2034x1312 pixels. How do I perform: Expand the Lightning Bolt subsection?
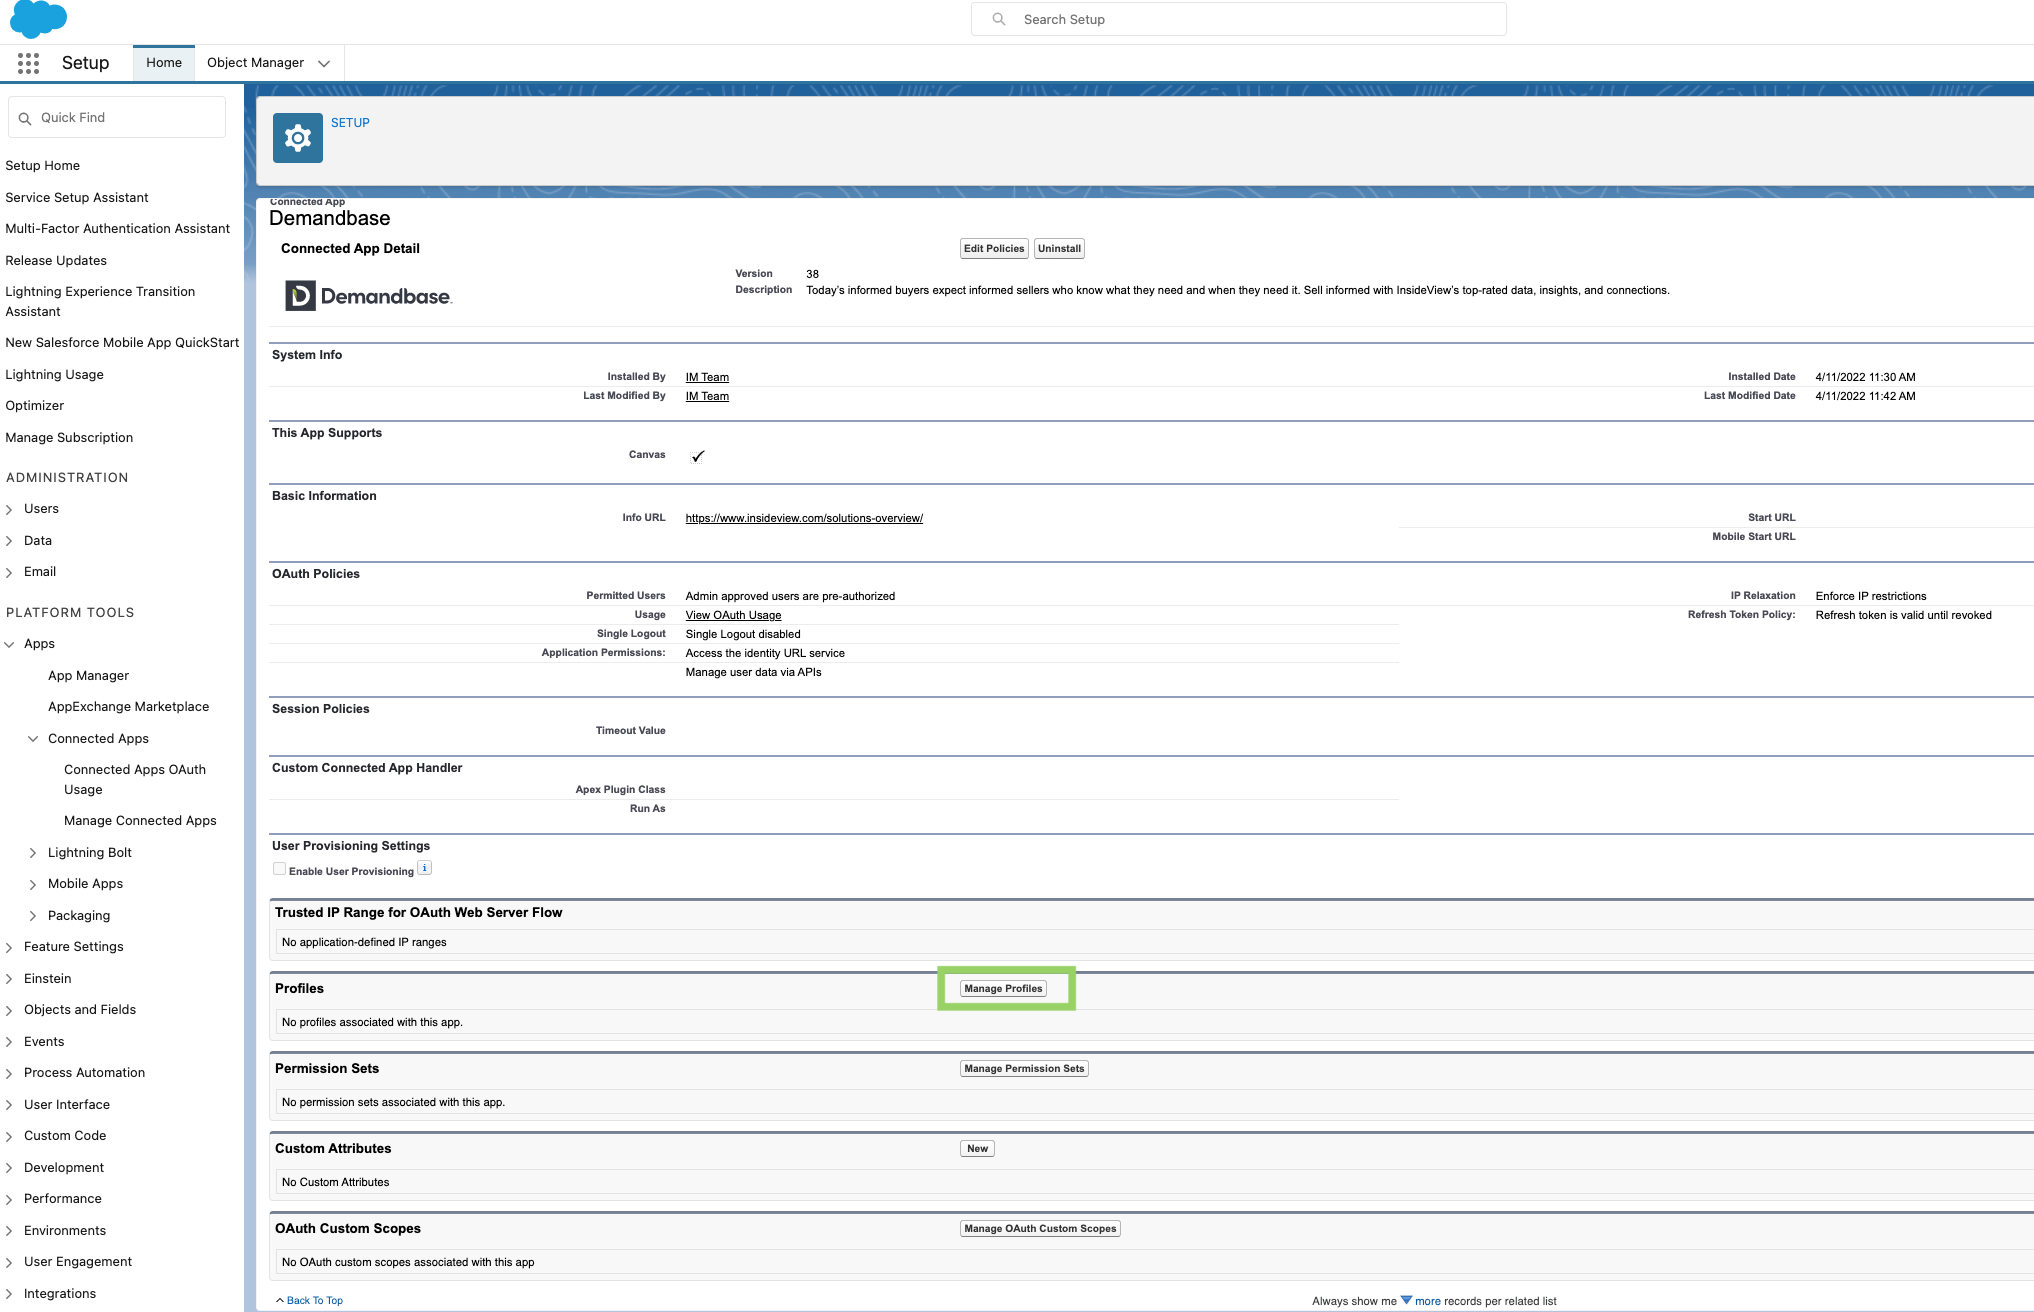(x=33, y=853)
